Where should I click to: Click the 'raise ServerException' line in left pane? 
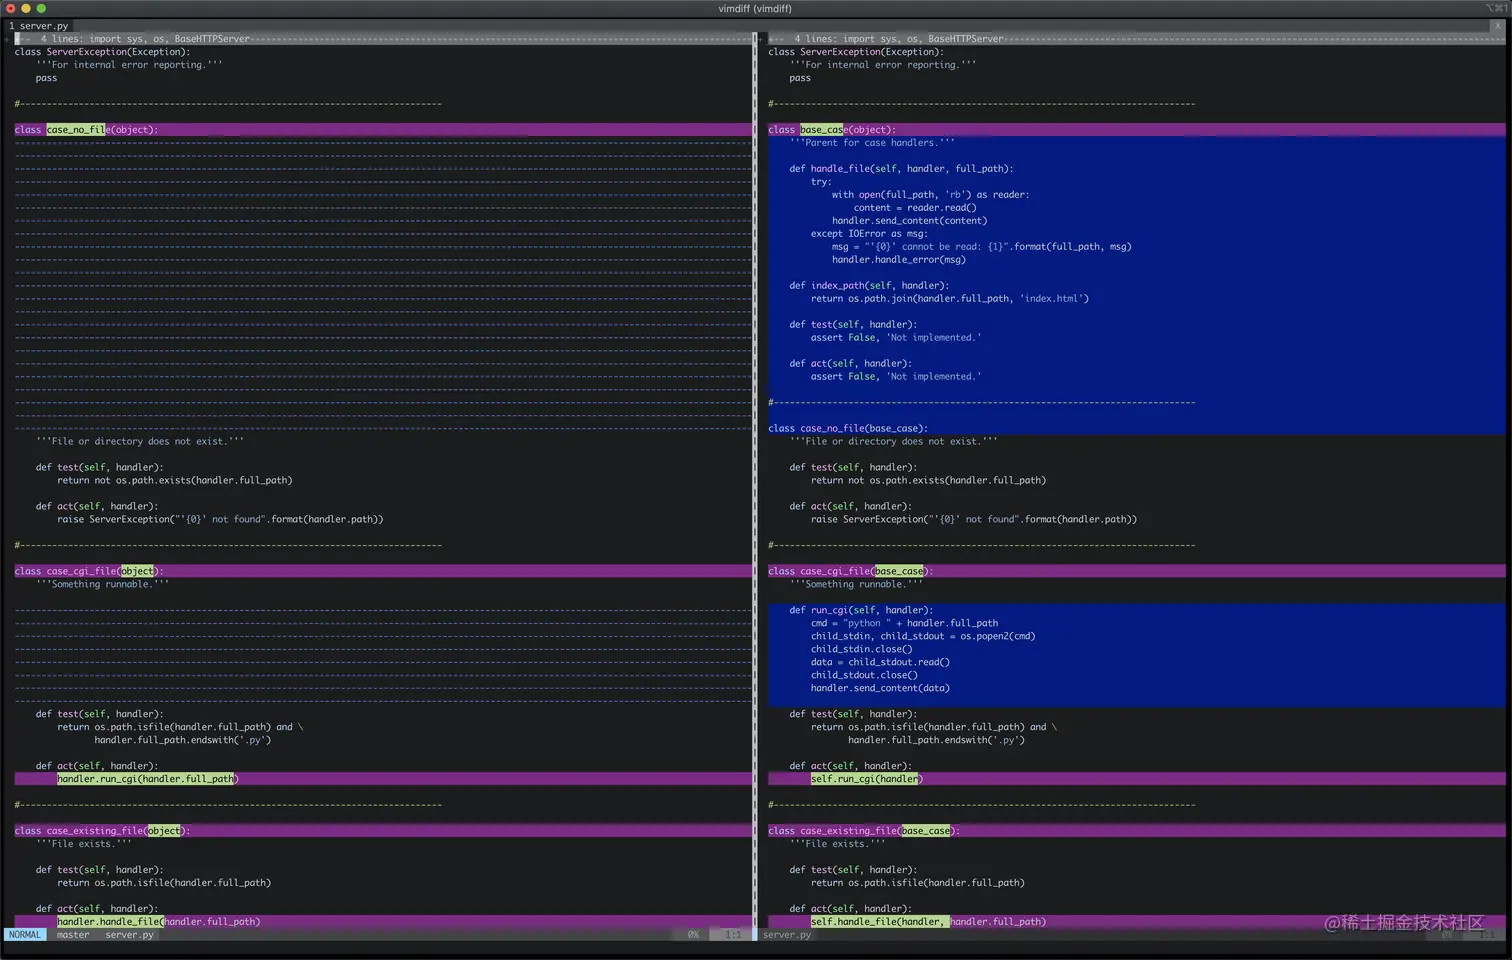(x=220, y=520)
